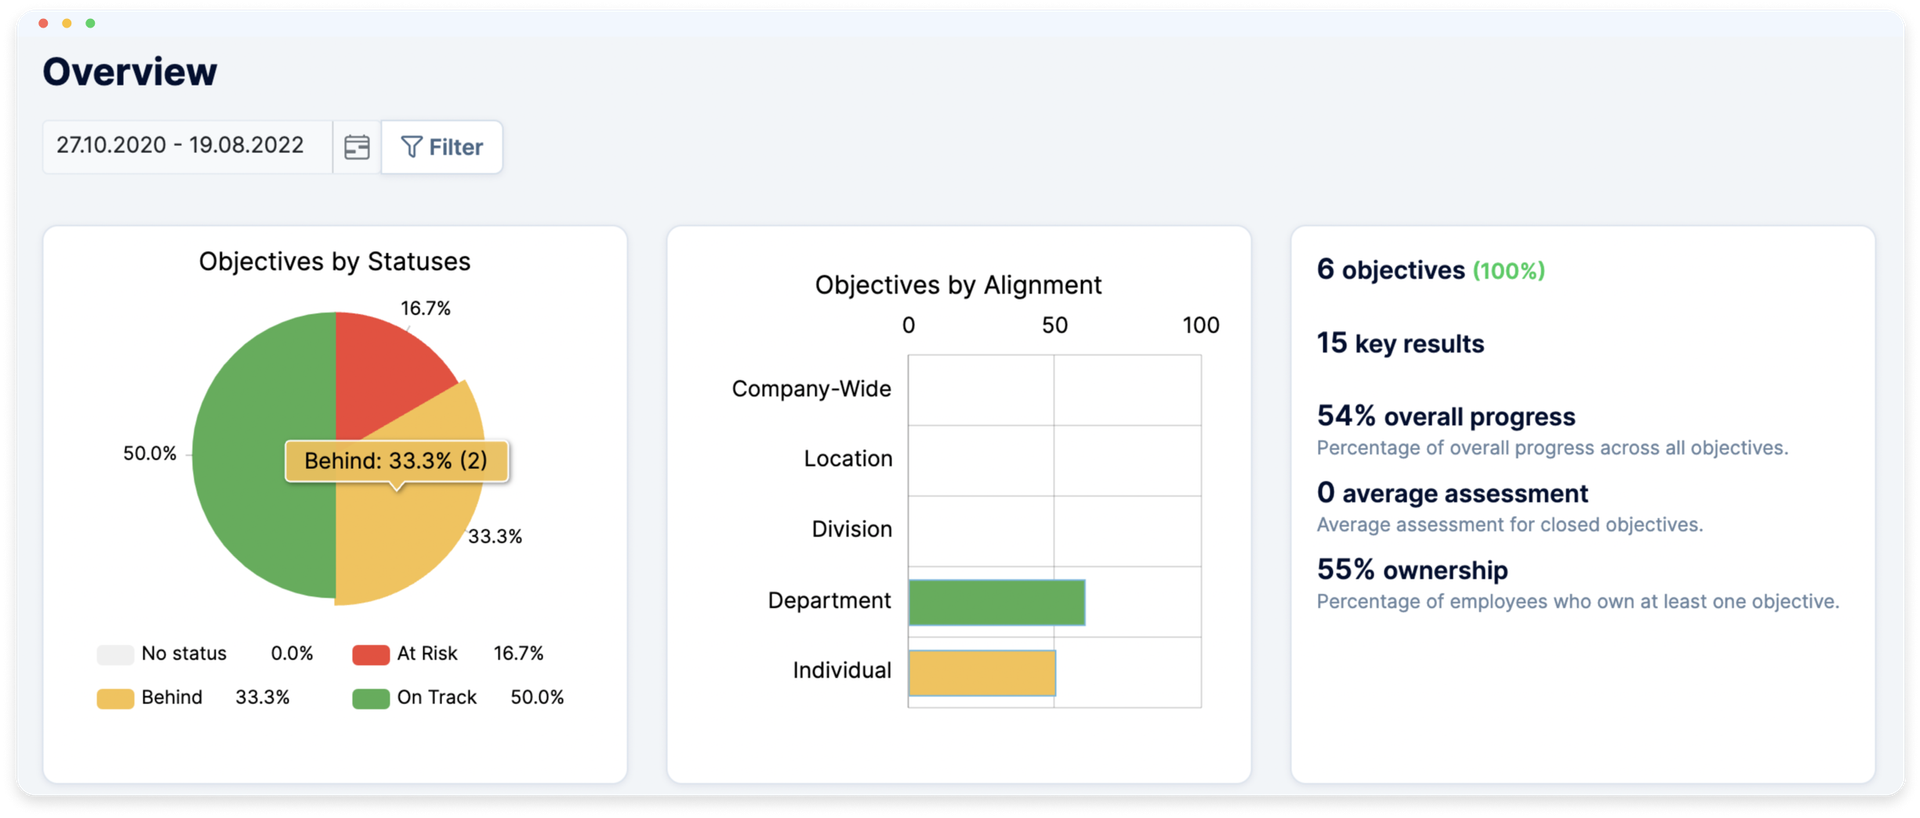Click the Overview page heading

(130, 72)
